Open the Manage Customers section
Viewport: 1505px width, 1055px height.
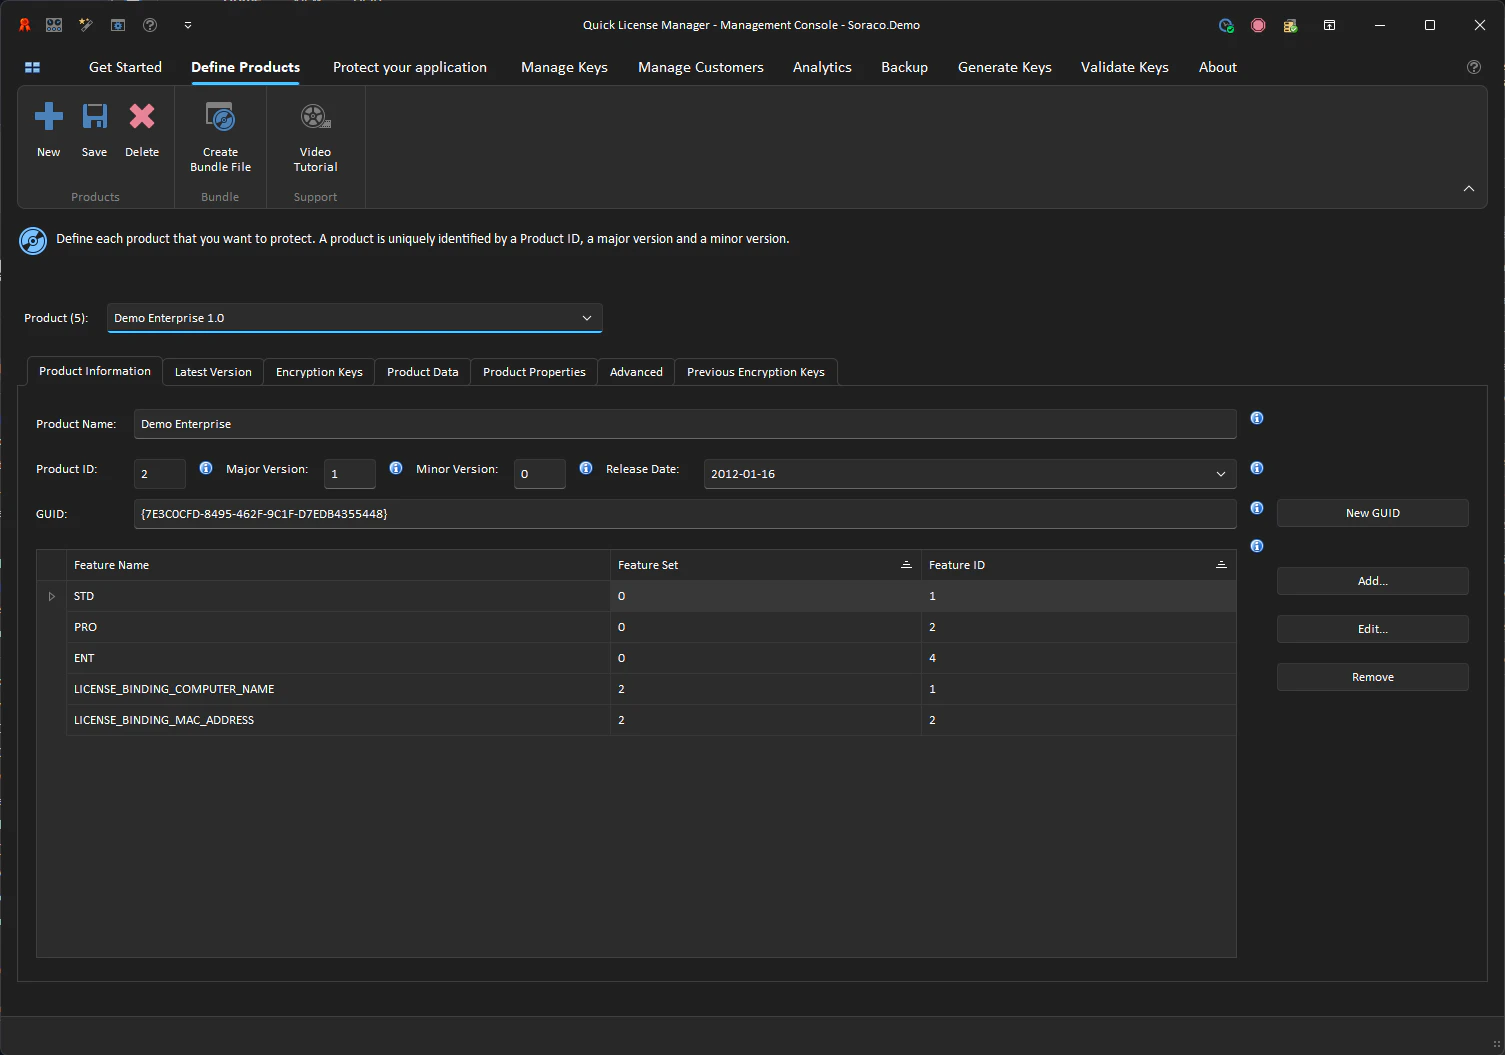[x=700, y=67]
